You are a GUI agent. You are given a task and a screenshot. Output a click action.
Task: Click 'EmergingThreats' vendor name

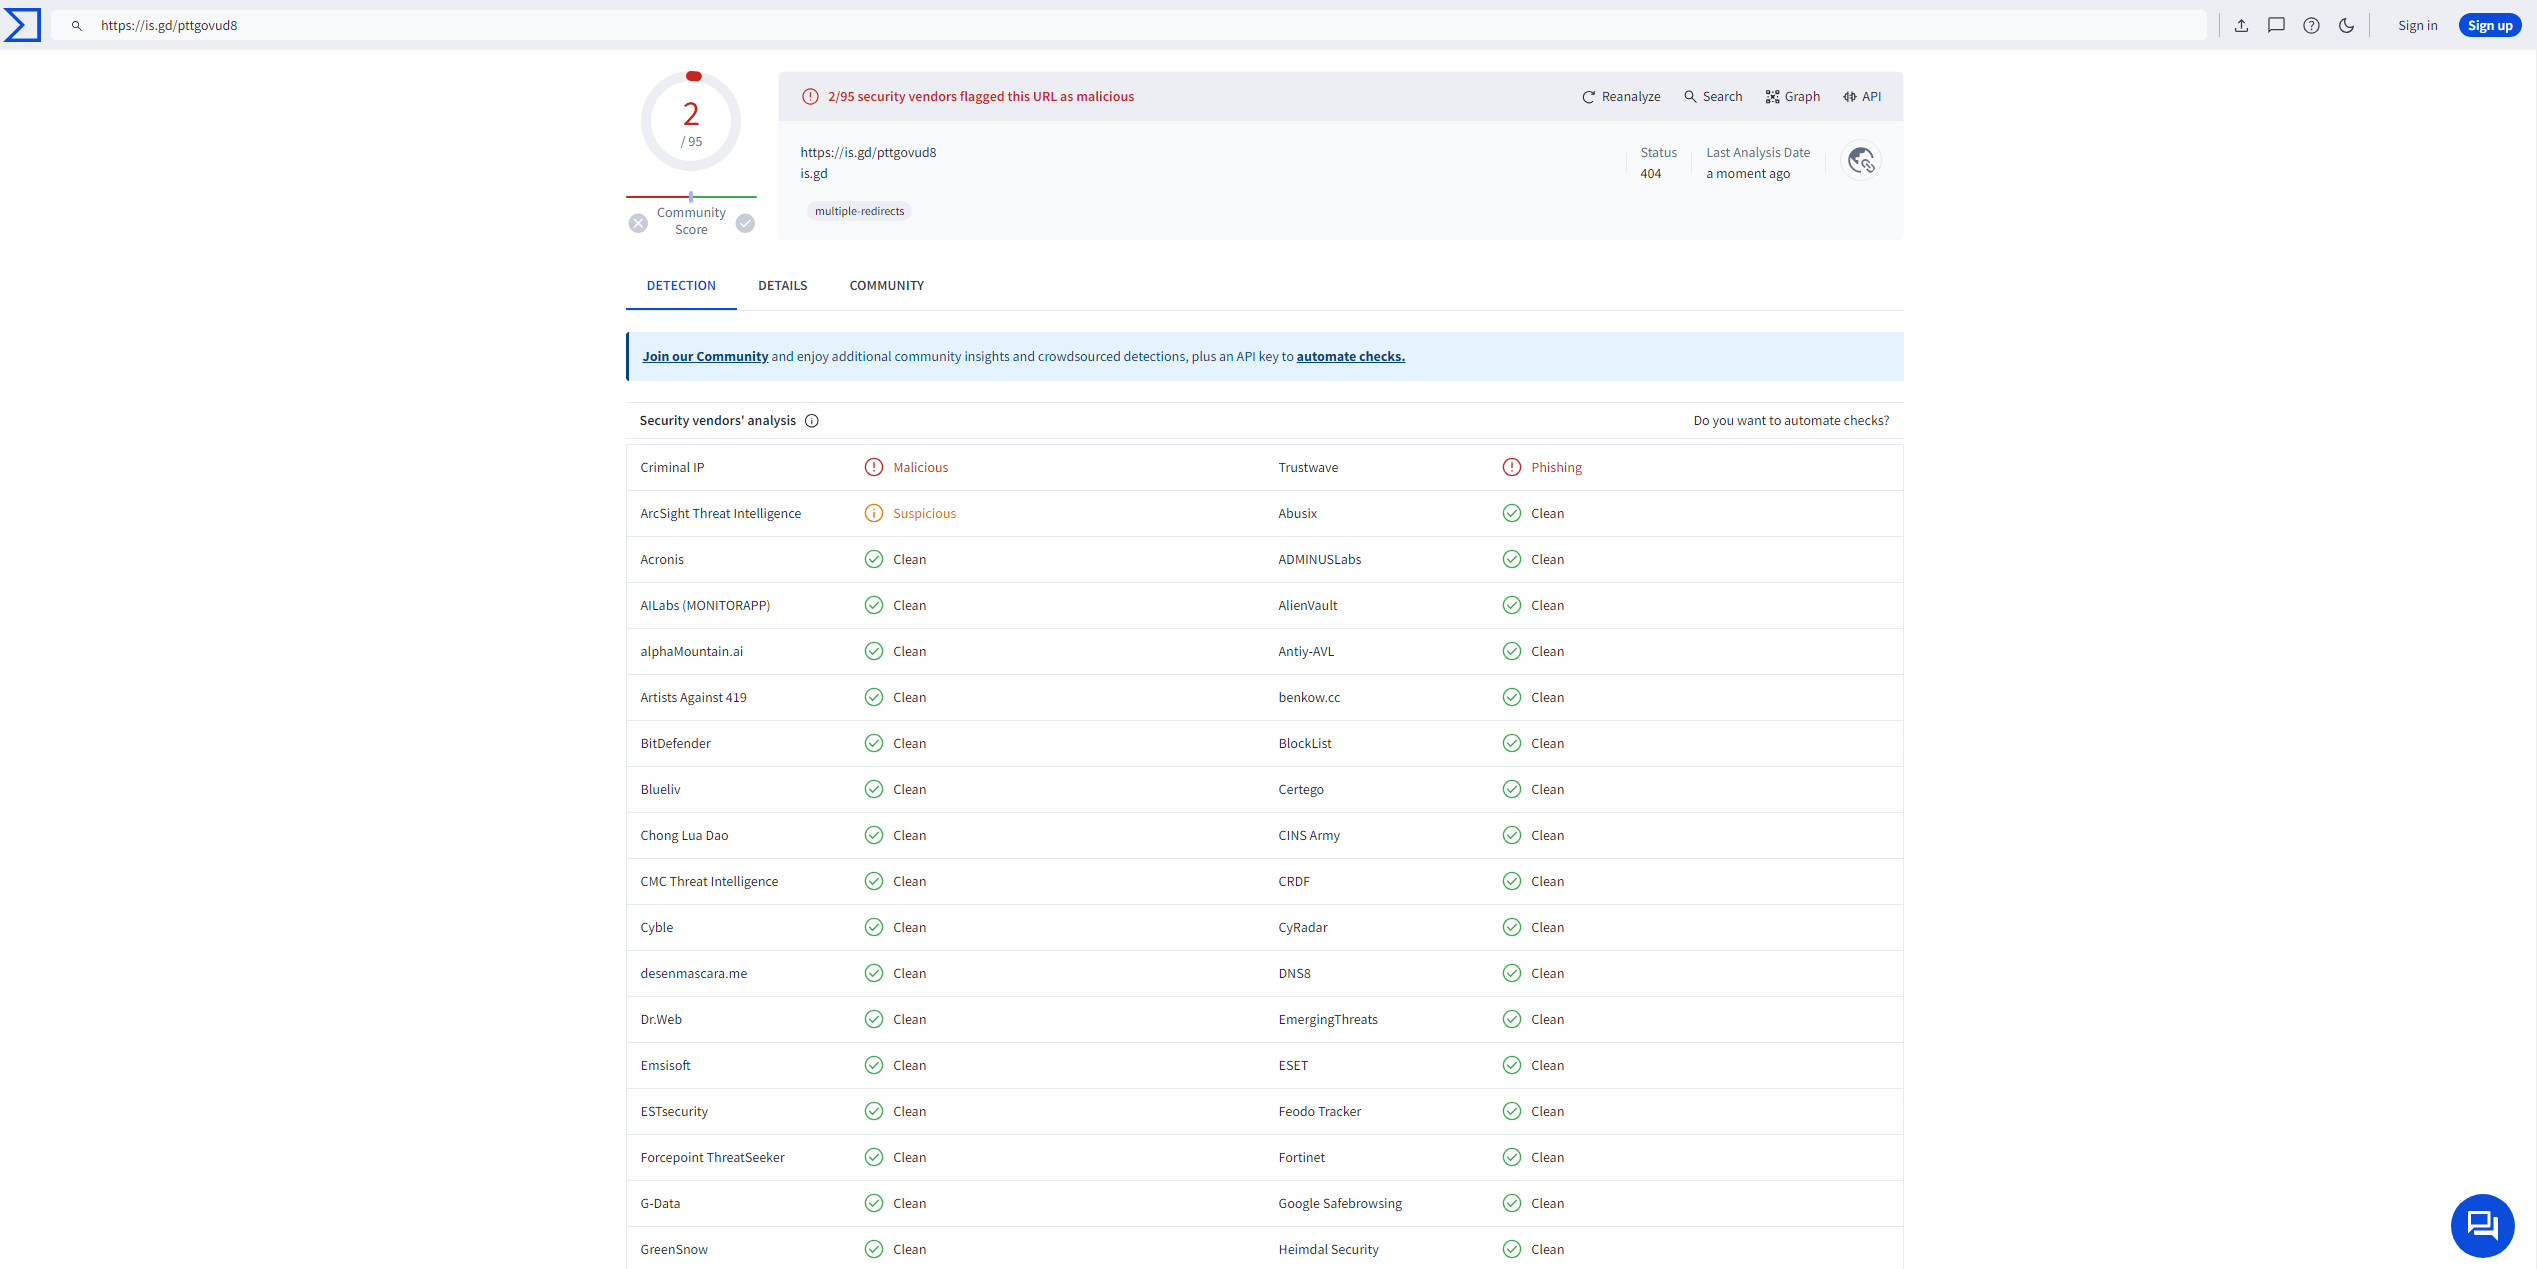click(x=1327, y=1020)
